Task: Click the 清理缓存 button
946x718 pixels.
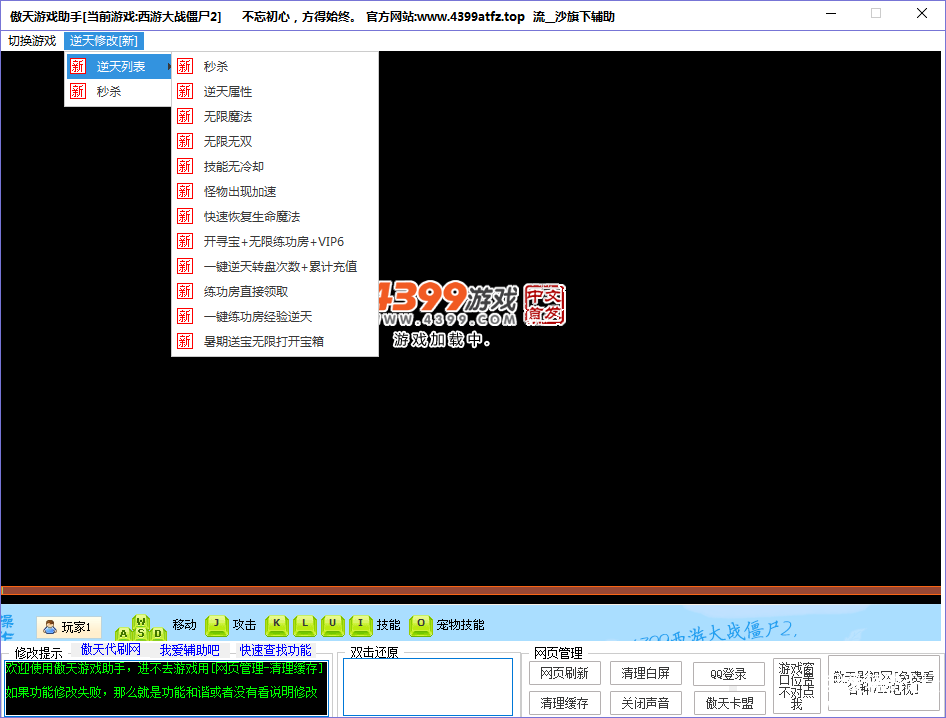Action: [565, 703]
